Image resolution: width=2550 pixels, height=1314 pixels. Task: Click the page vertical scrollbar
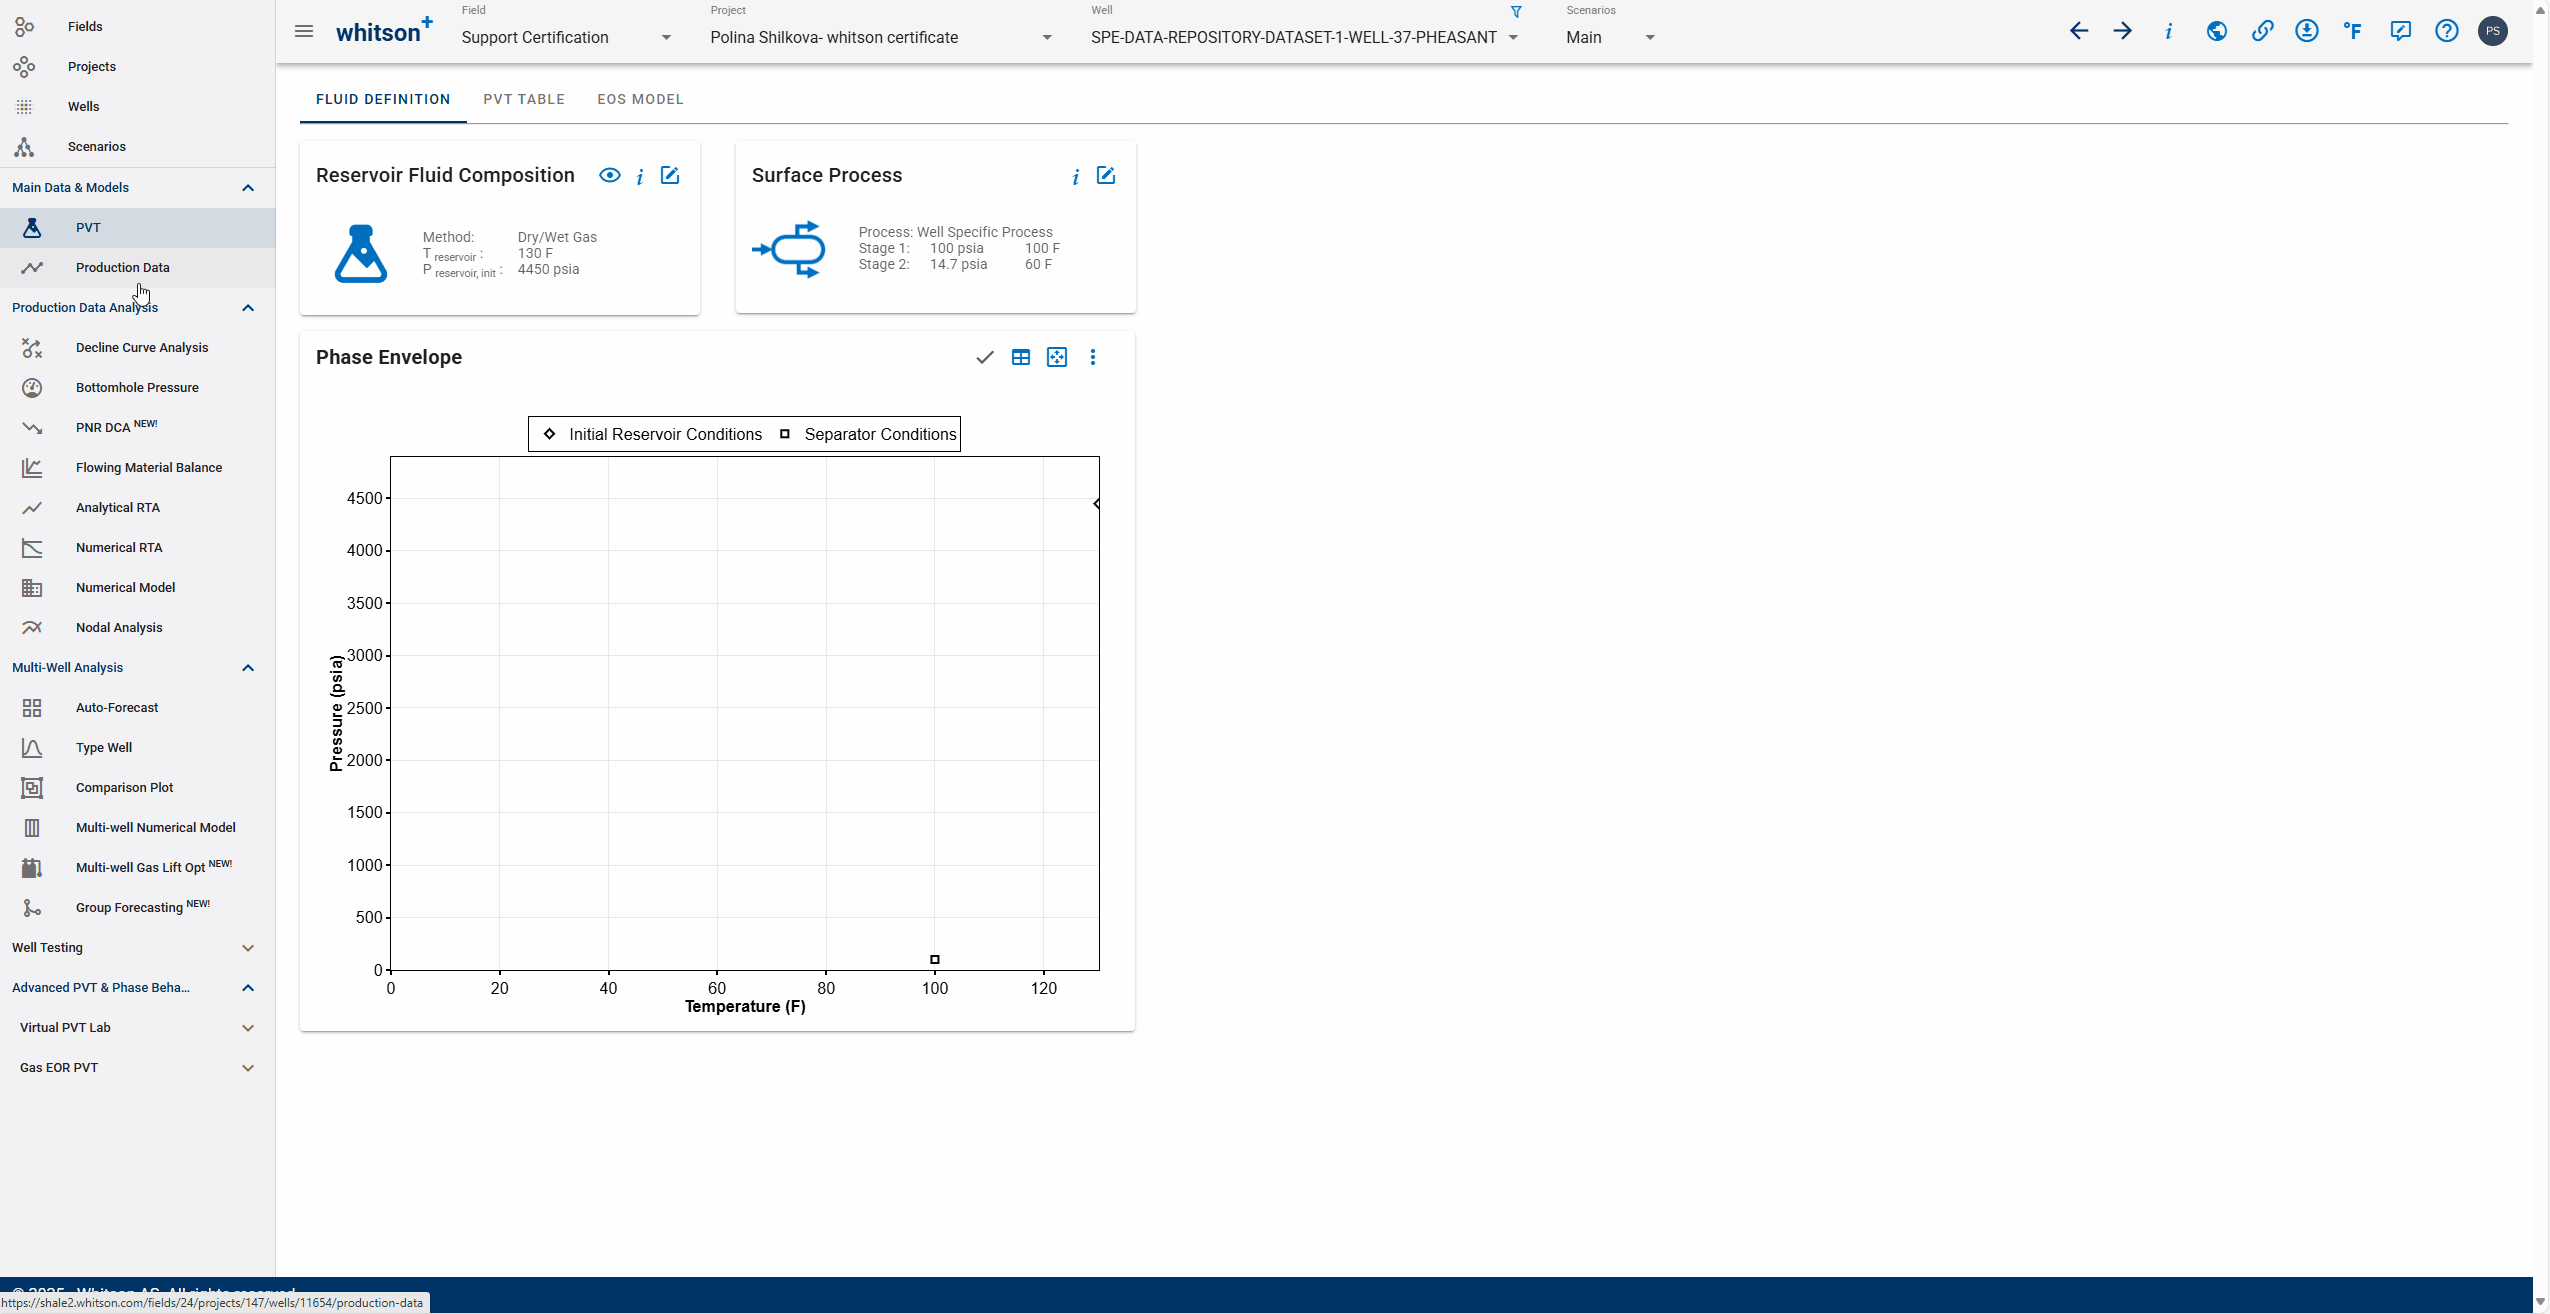[x=2541, y=656]
